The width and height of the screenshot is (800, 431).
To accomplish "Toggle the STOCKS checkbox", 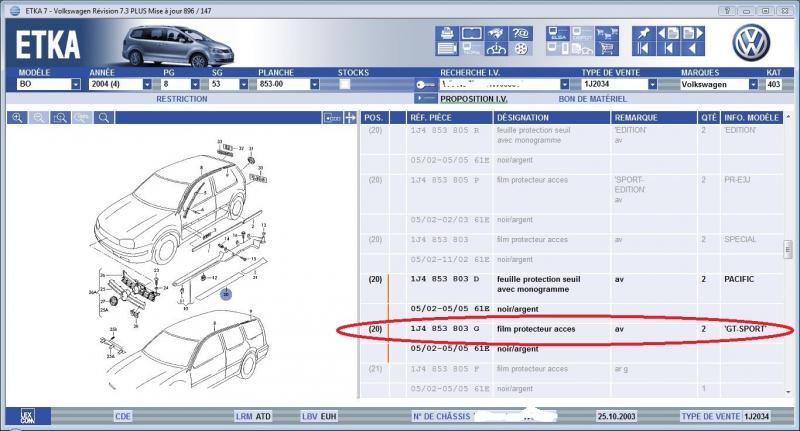I will pyautogui.click(x=345, y=84).
